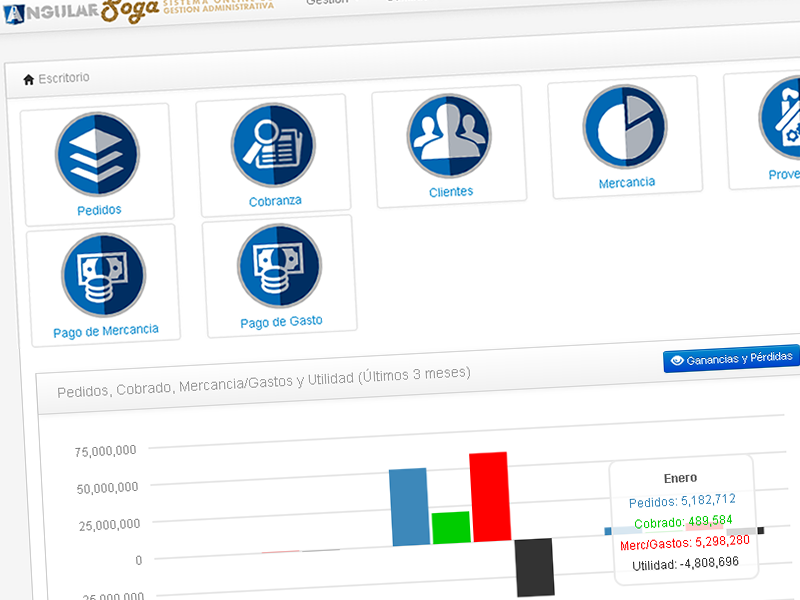Screen dimensions: 800x600
Task: Click the home icon beside Escritorio
Action: [28, 78]
